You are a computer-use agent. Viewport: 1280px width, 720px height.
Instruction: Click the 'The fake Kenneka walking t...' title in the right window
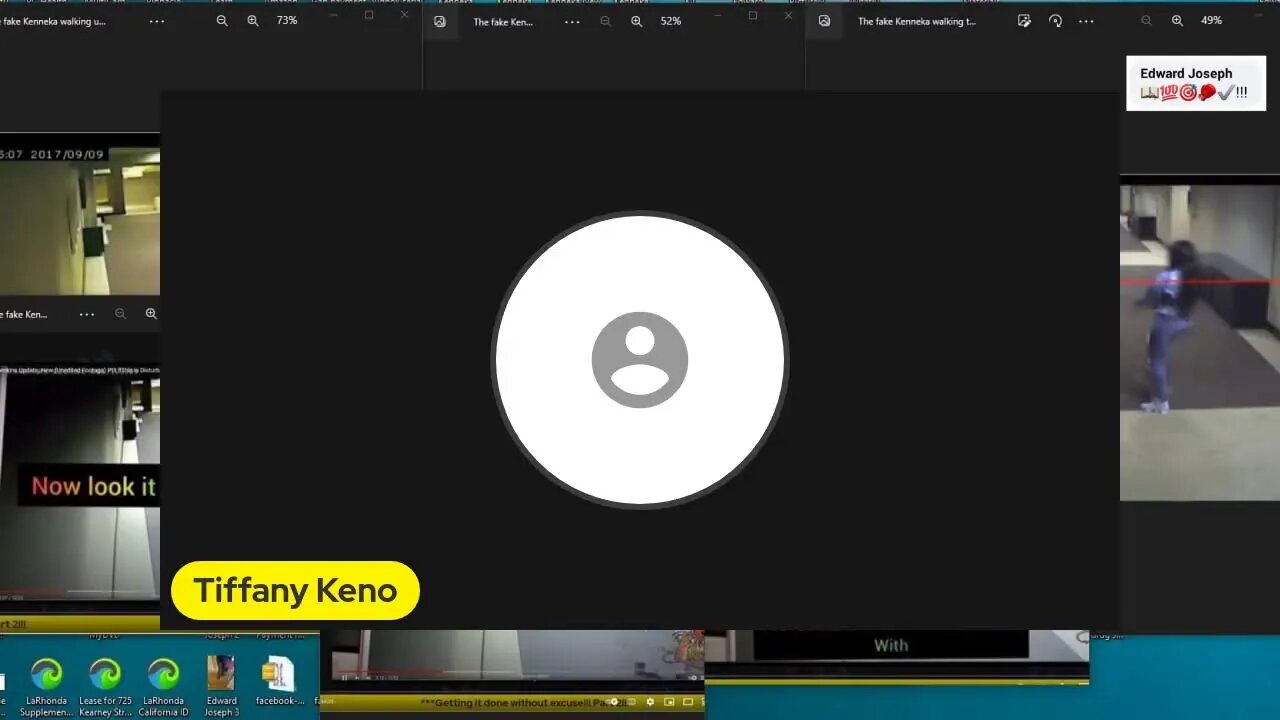coord(917,22)
